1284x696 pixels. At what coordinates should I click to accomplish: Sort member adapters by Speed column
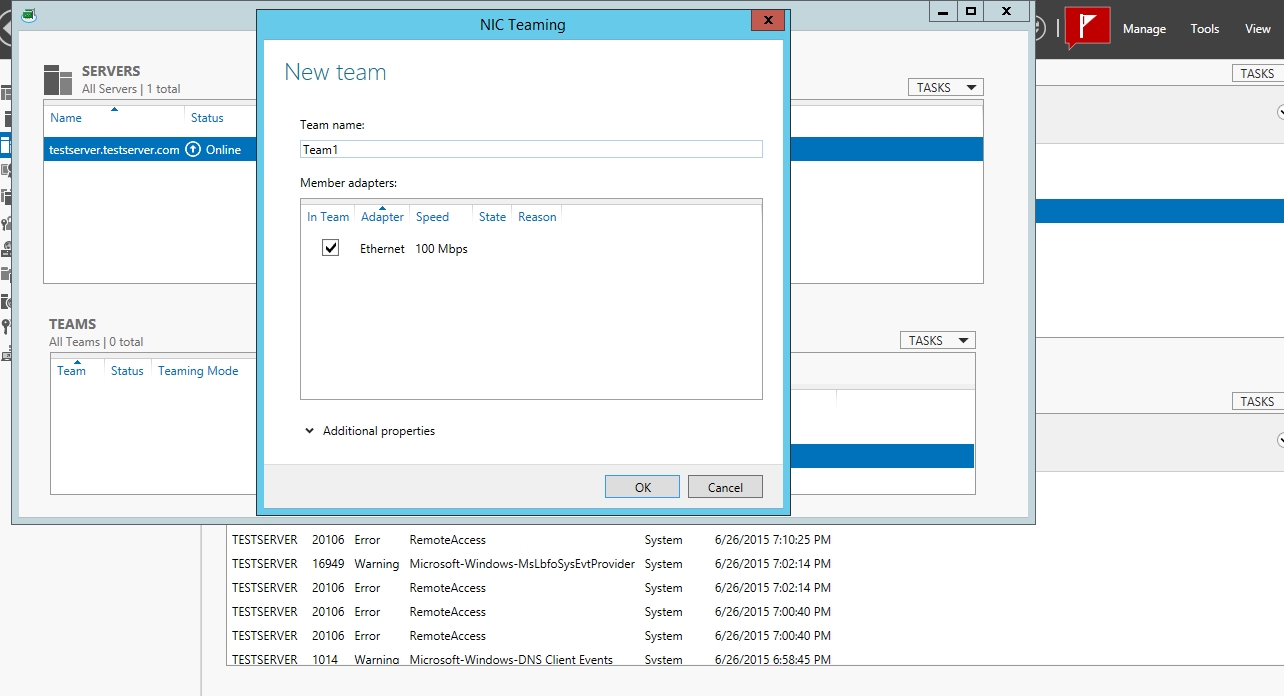click(x=432, y=217)
